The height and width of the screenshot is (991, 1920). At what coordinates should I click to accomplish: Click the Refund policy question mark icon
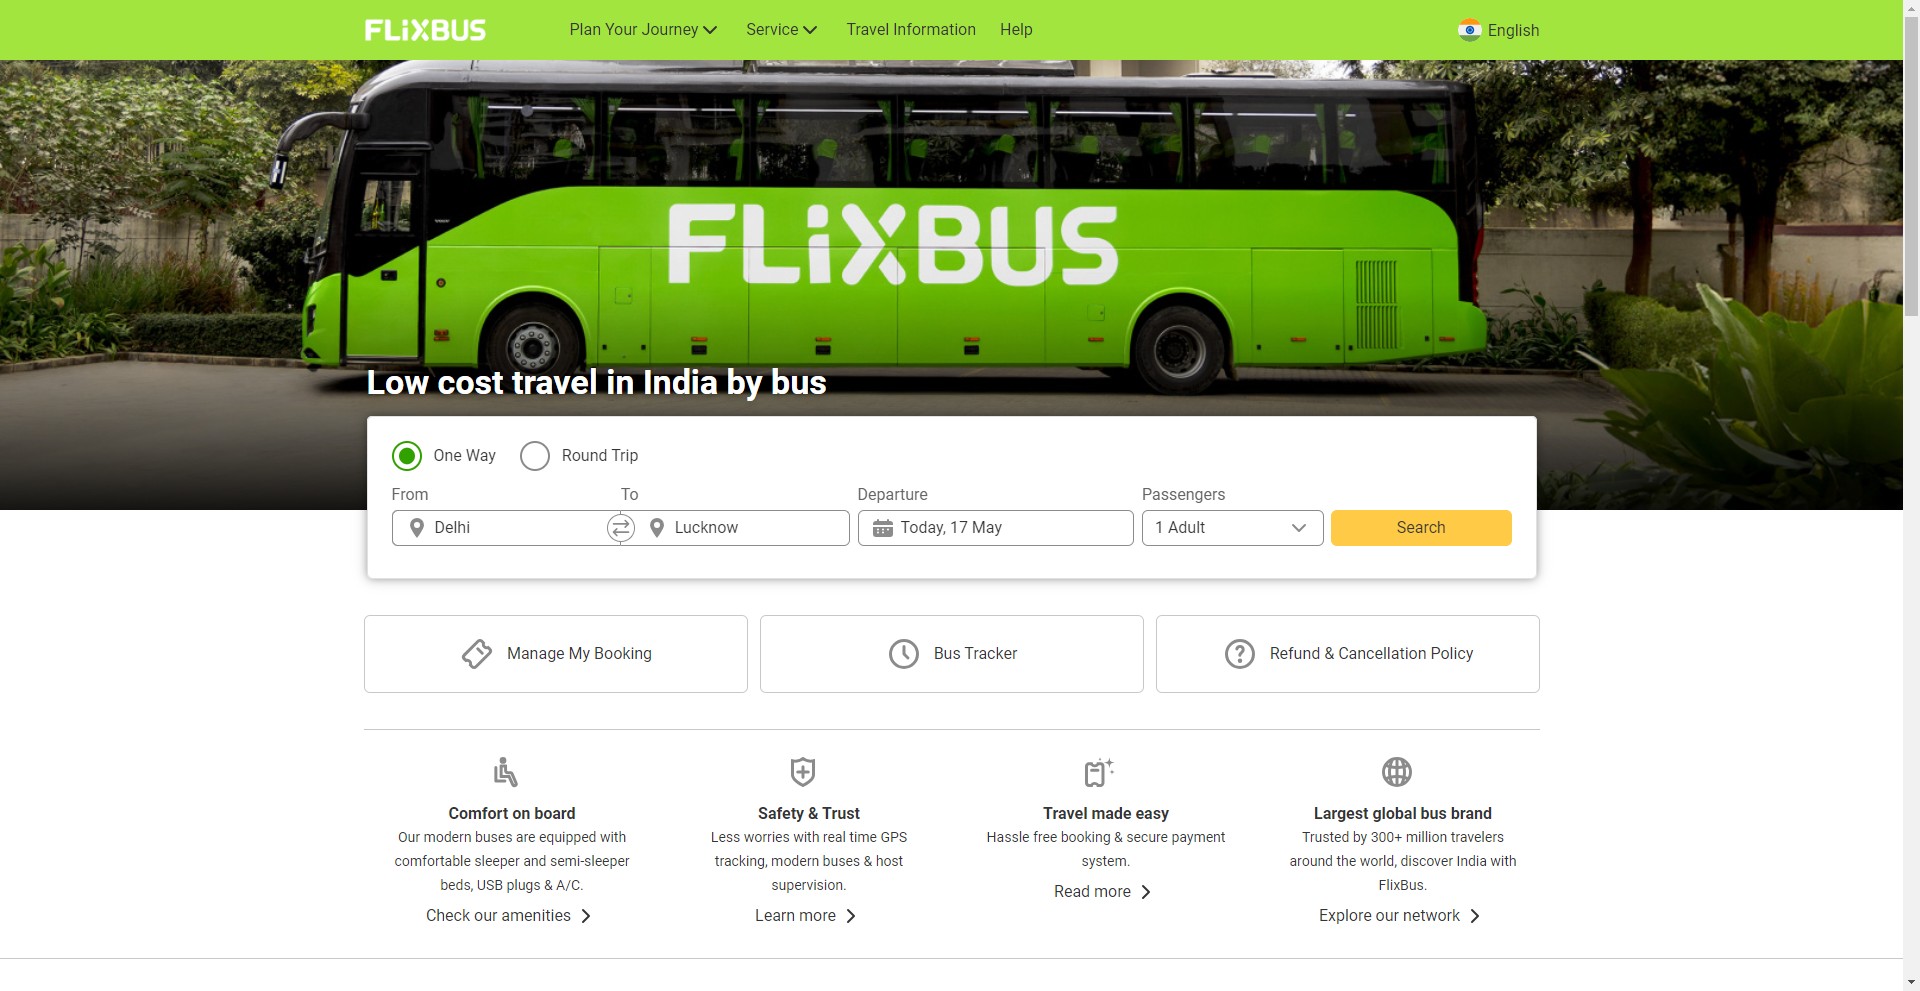click(x=1240, y=654)
